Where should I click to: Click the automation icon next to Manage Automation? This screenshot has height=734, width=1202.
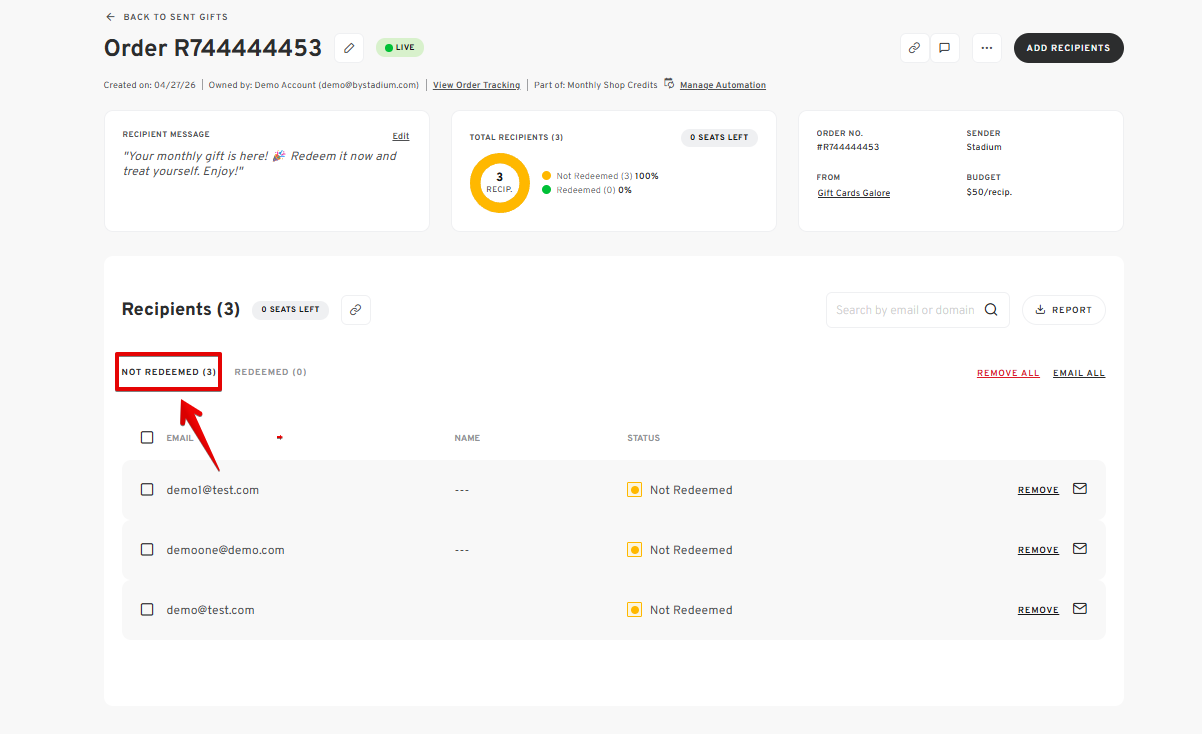click(x=669, y=84)
